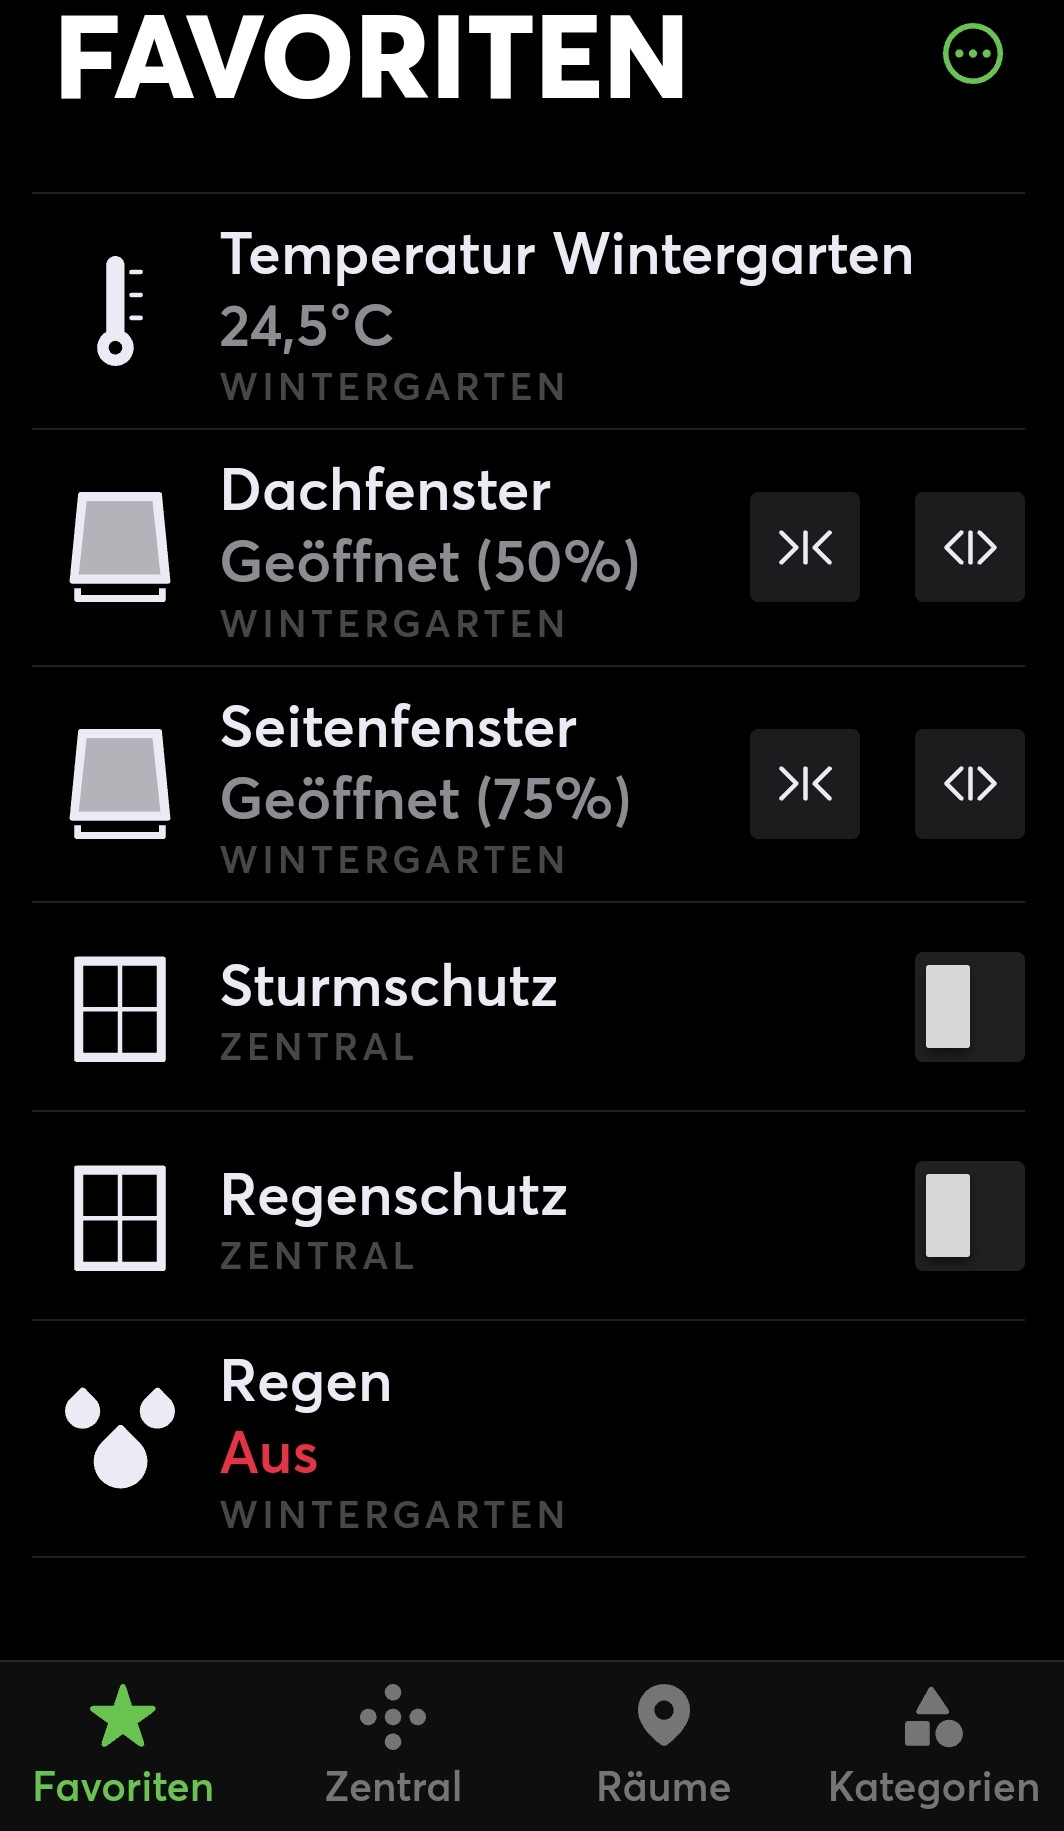
Task: Click the Dachfenster window icon
Action: (x=120, y=547)
